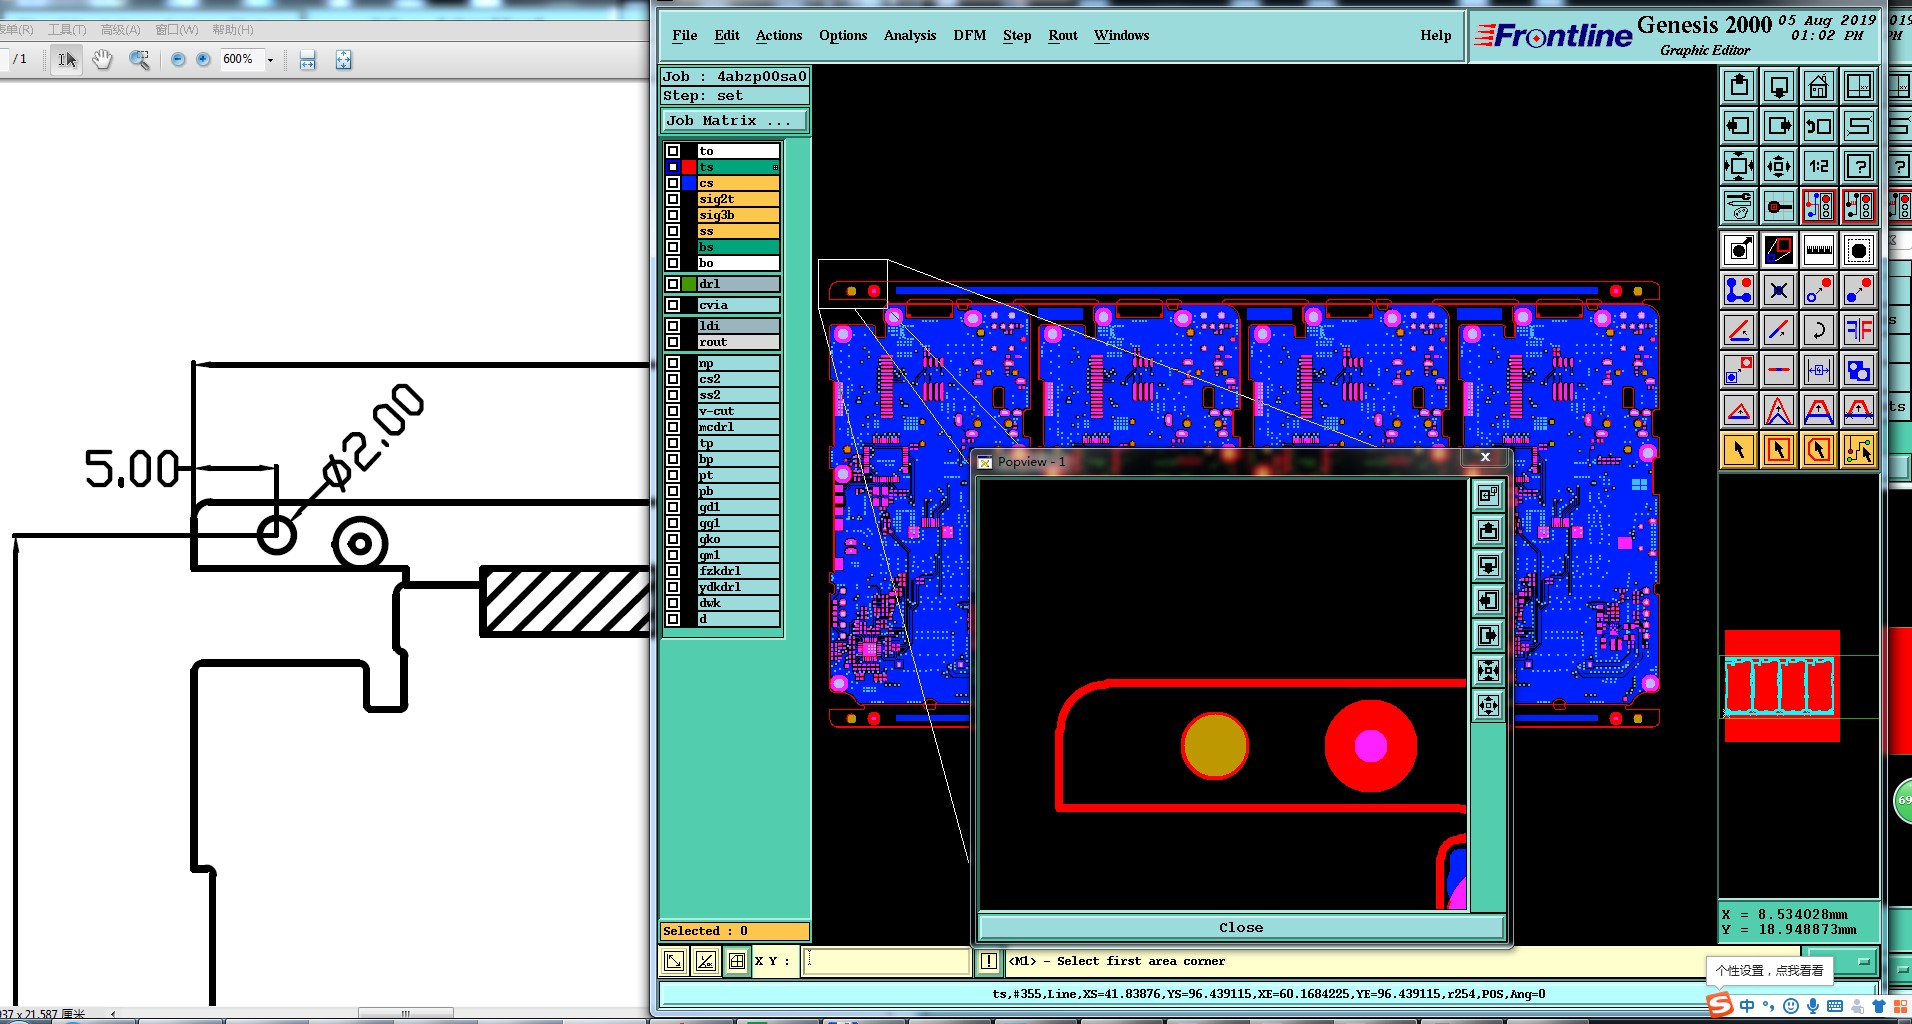Click the red color swatch of ts layer
1912x1024 pixels.
(x=689, y=167)
